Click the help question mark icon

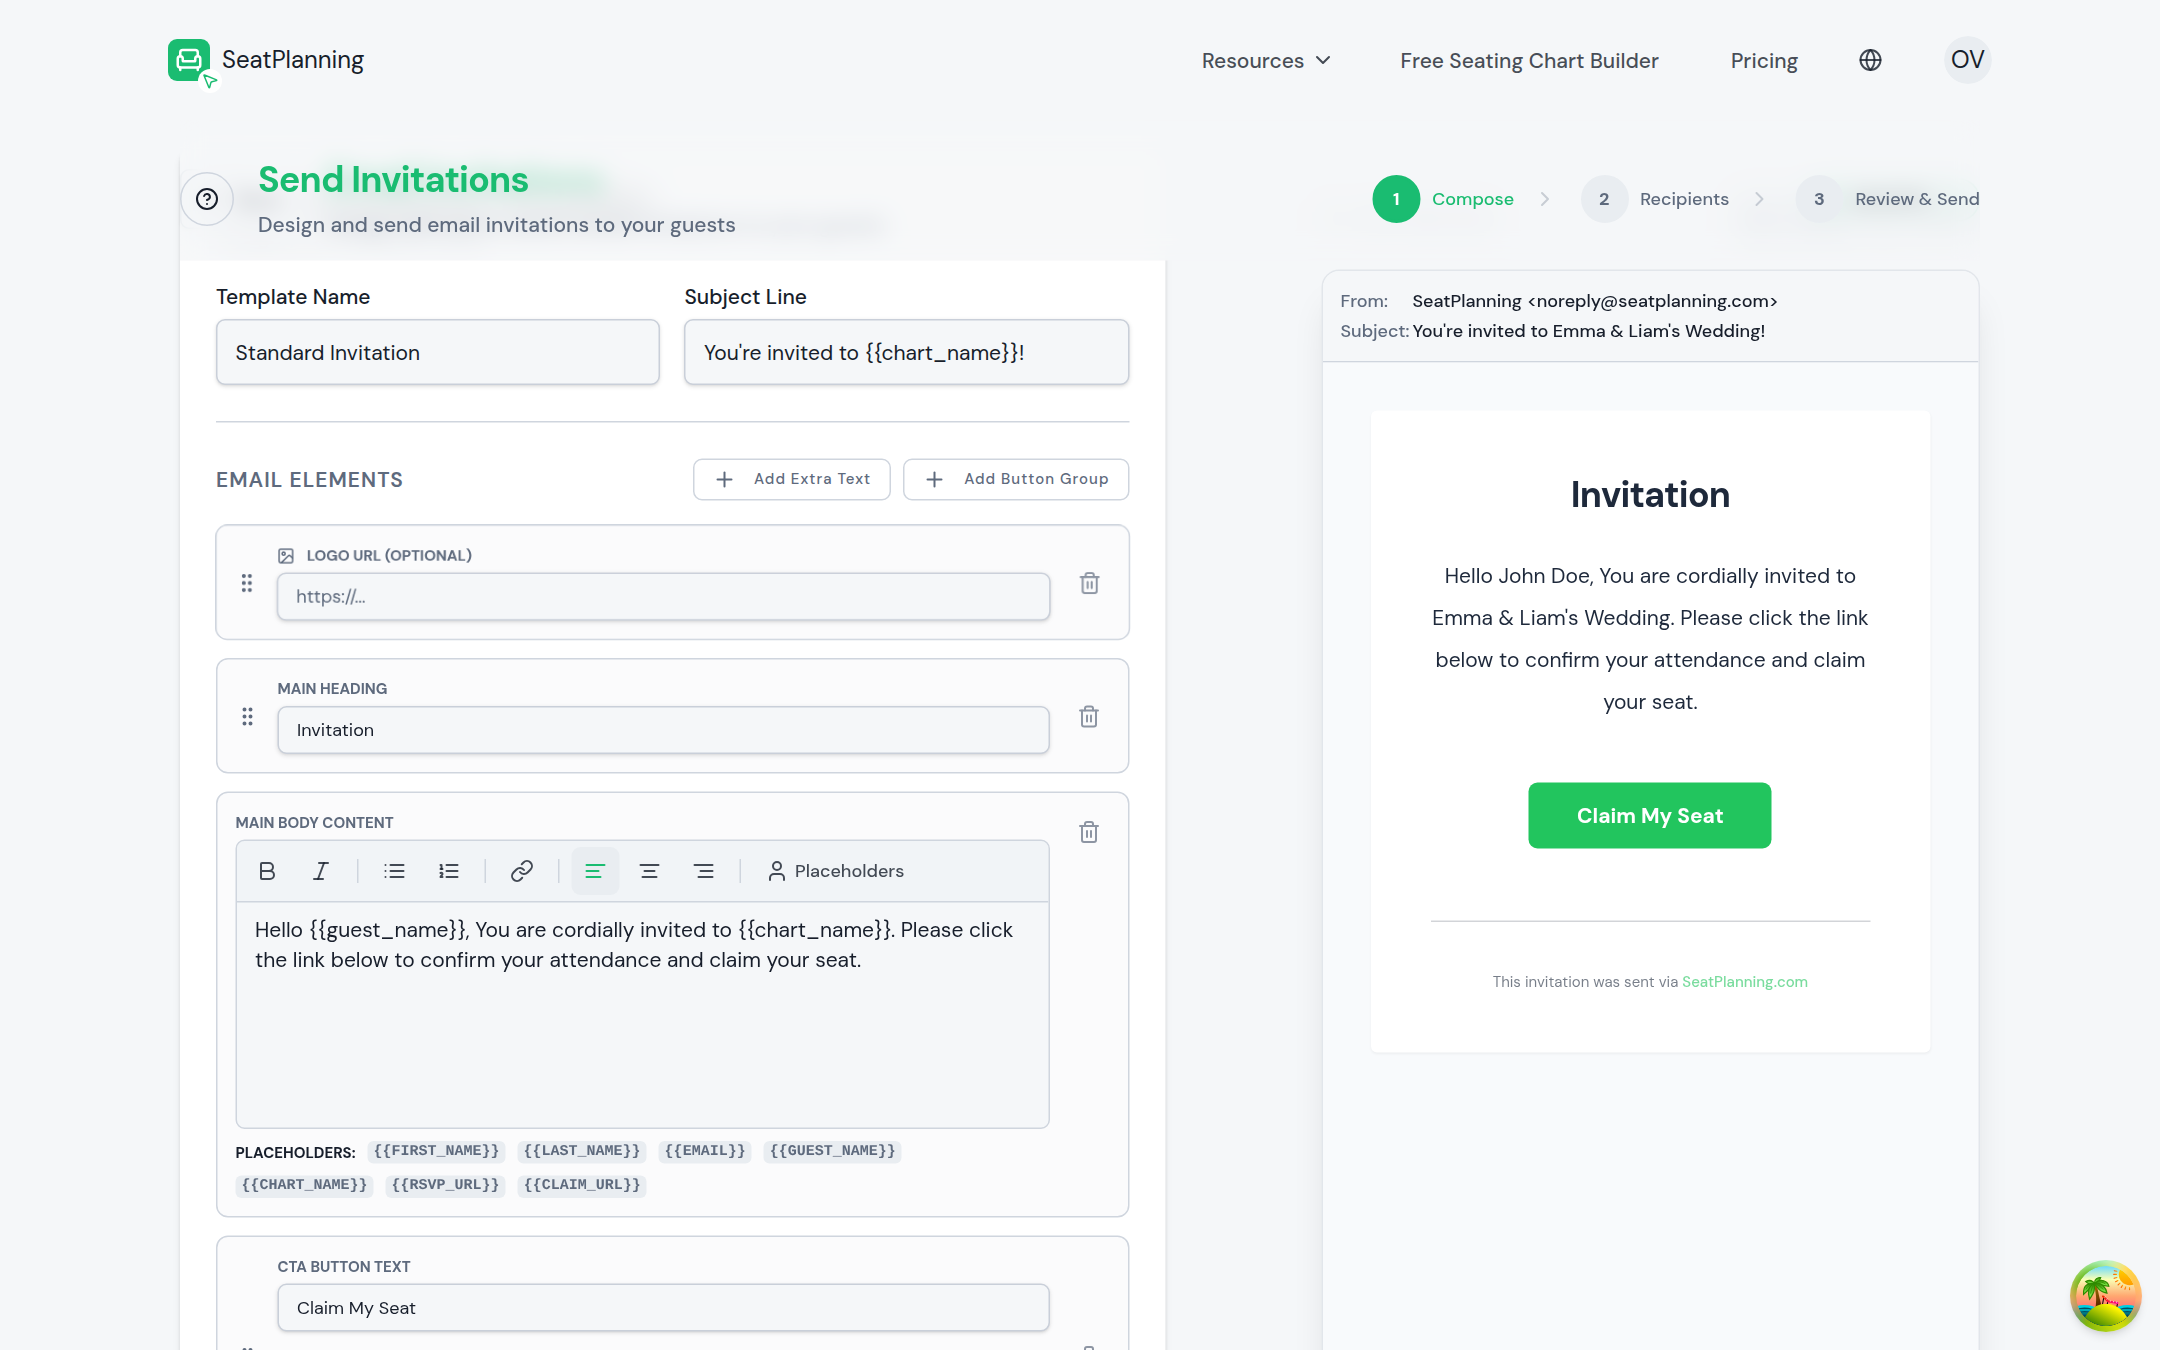[x=207, y=199]
